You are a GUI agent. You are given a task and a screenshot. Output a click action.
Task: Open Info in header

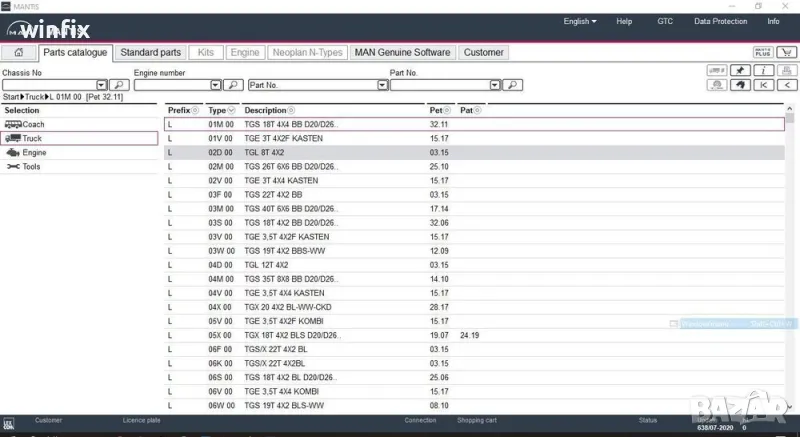tap(773, 21)
